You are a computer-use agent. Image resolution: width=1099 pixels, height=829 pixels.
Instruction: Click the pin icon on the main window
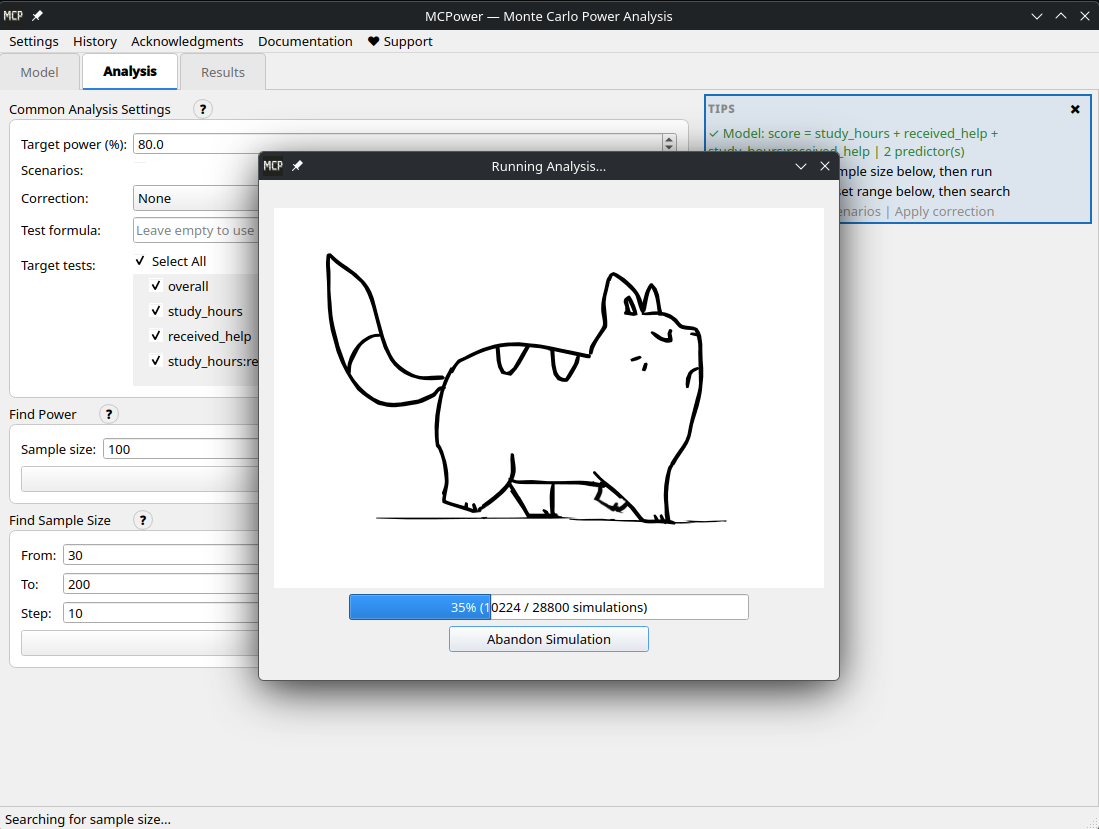click(34, 15)
